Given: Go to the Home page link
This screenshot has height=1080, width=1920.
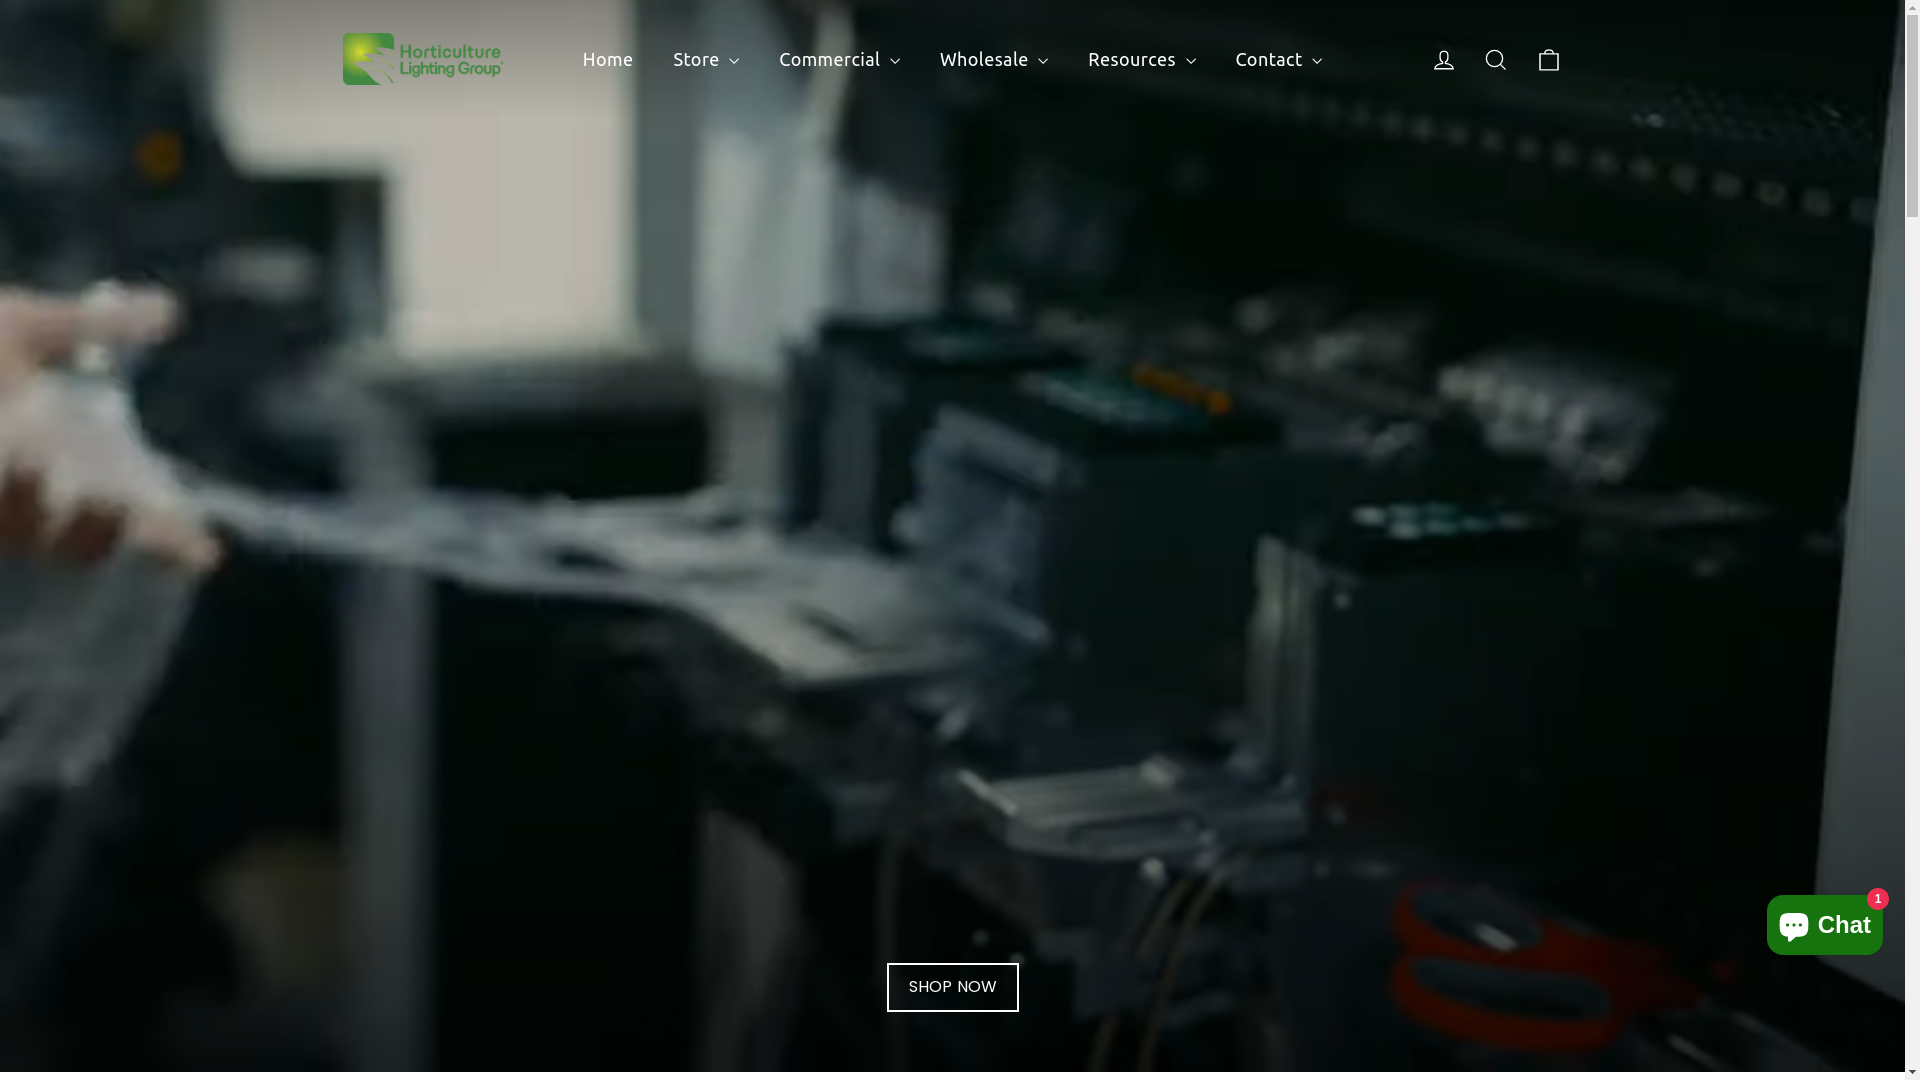Looking at the screenshot, I should tap(607, 60).
